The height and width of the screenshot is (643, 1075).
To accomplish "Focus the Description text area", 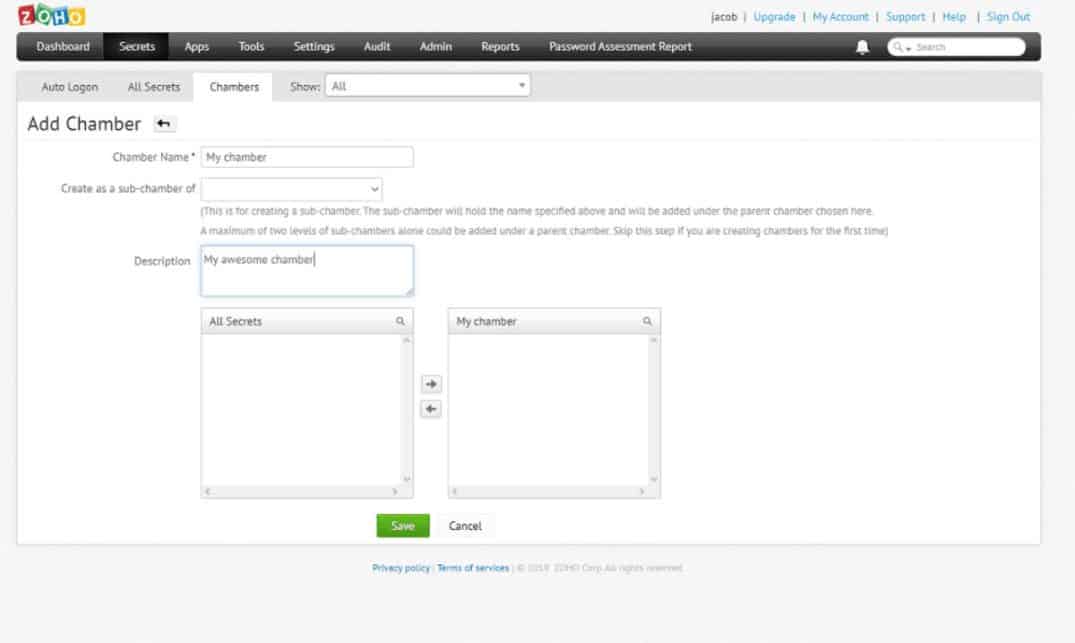I will click(307, 271).
